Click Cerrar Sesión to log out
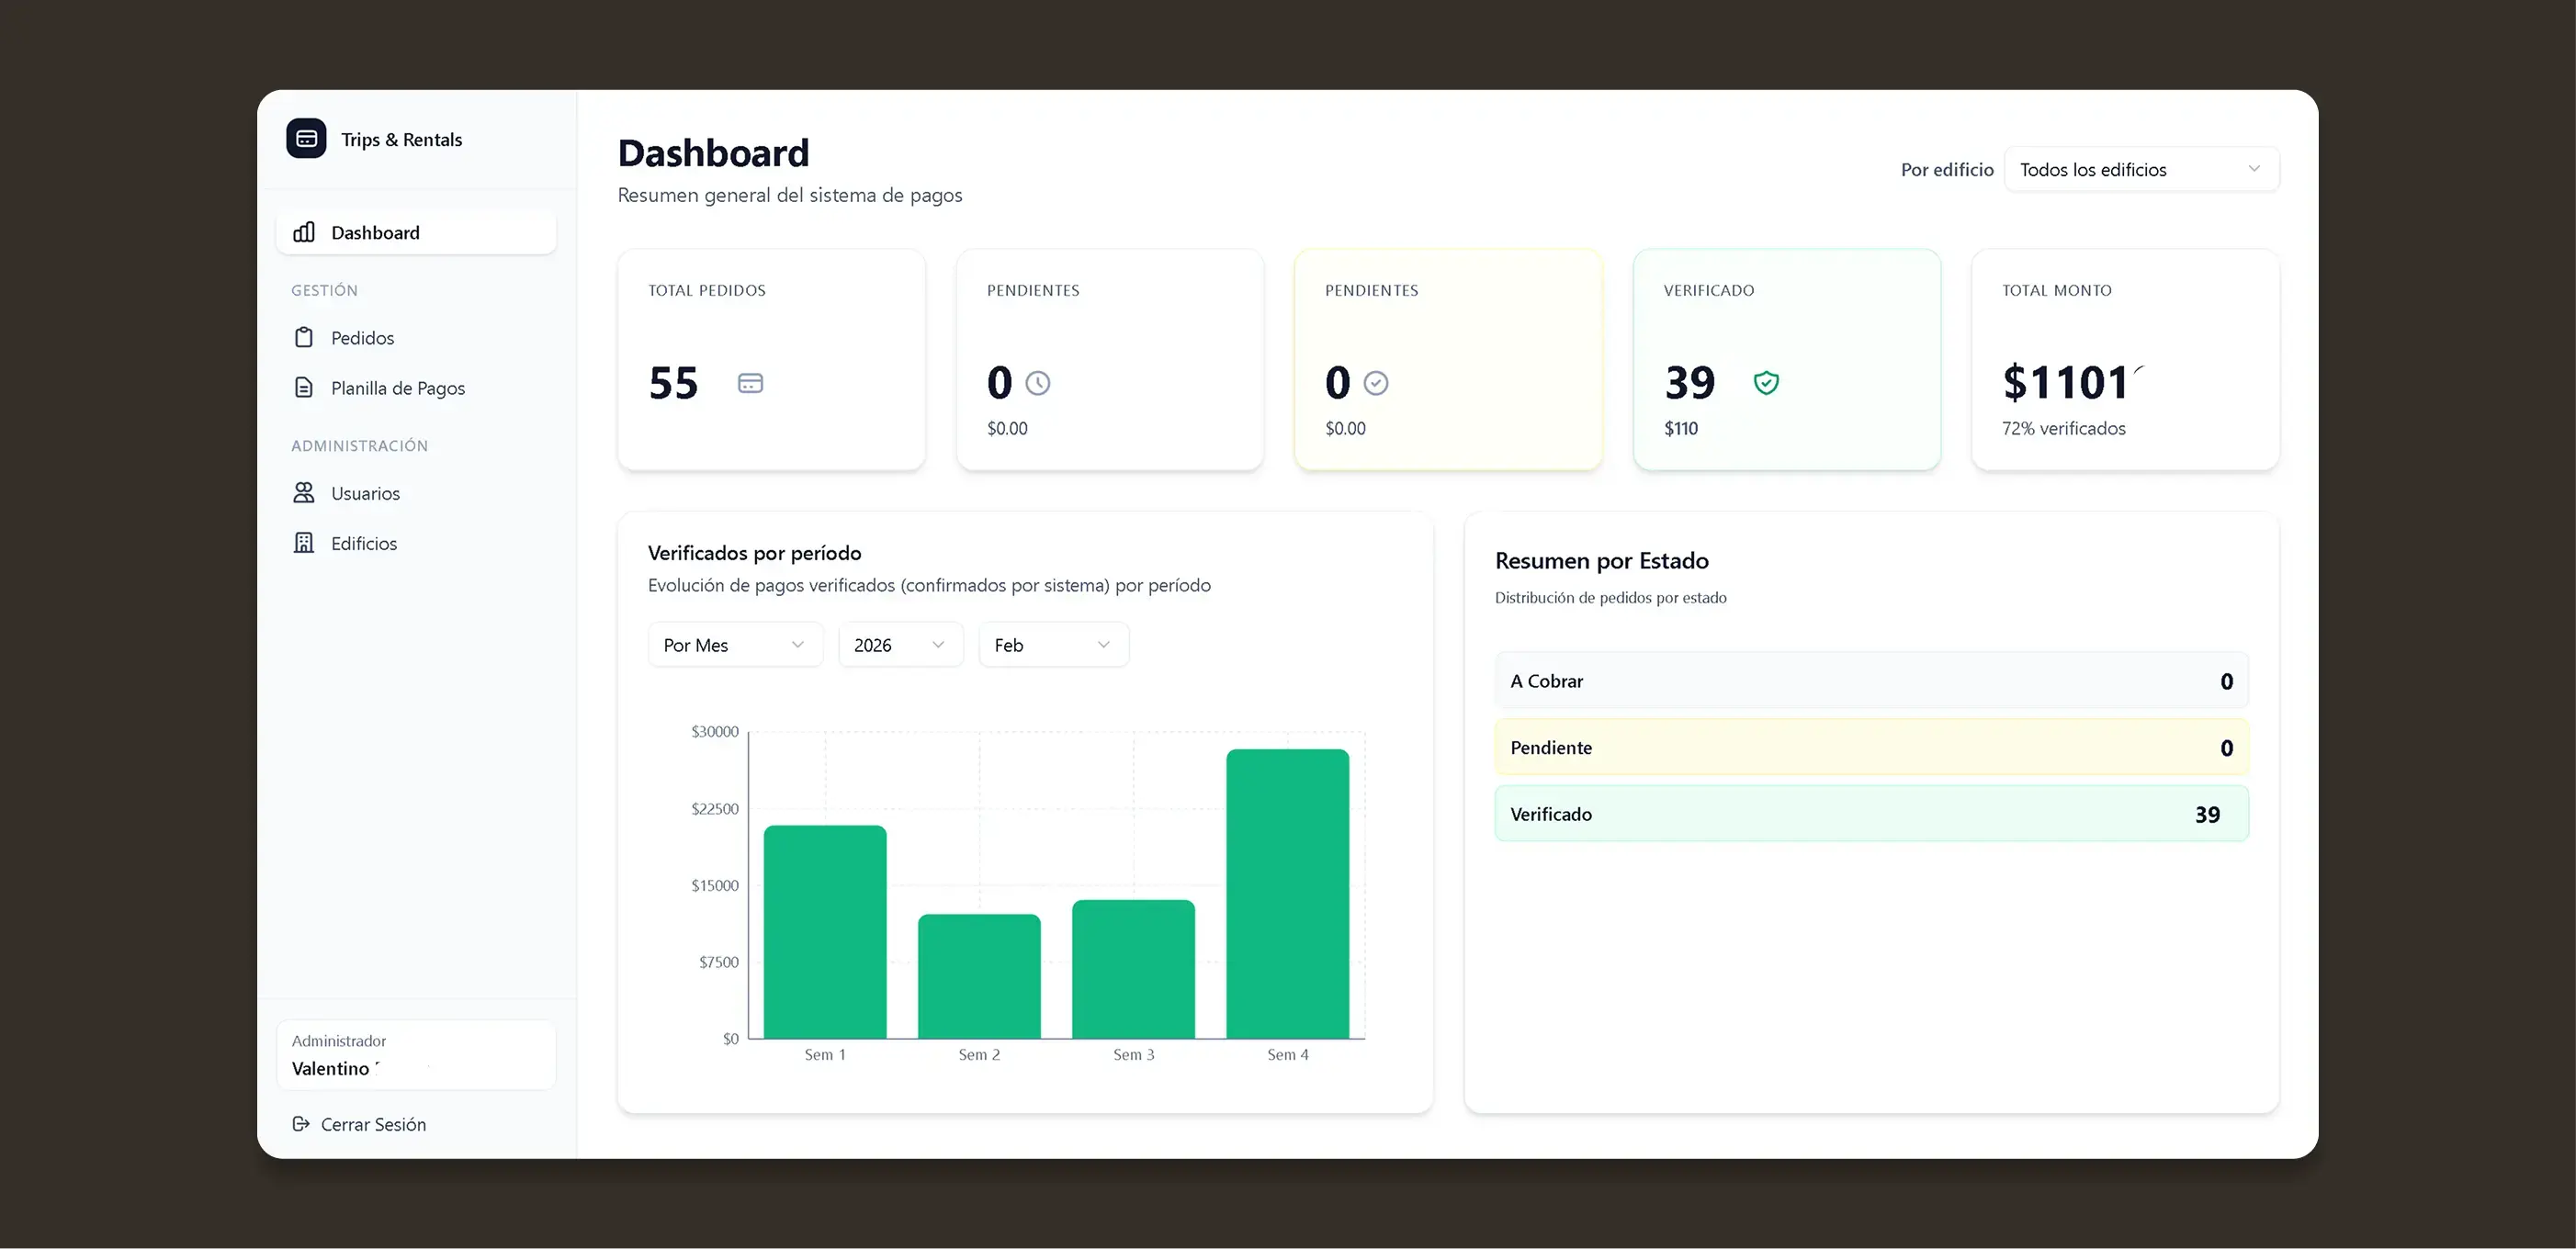Screen dimensions: 2576x1249 tap(373, 1124)
